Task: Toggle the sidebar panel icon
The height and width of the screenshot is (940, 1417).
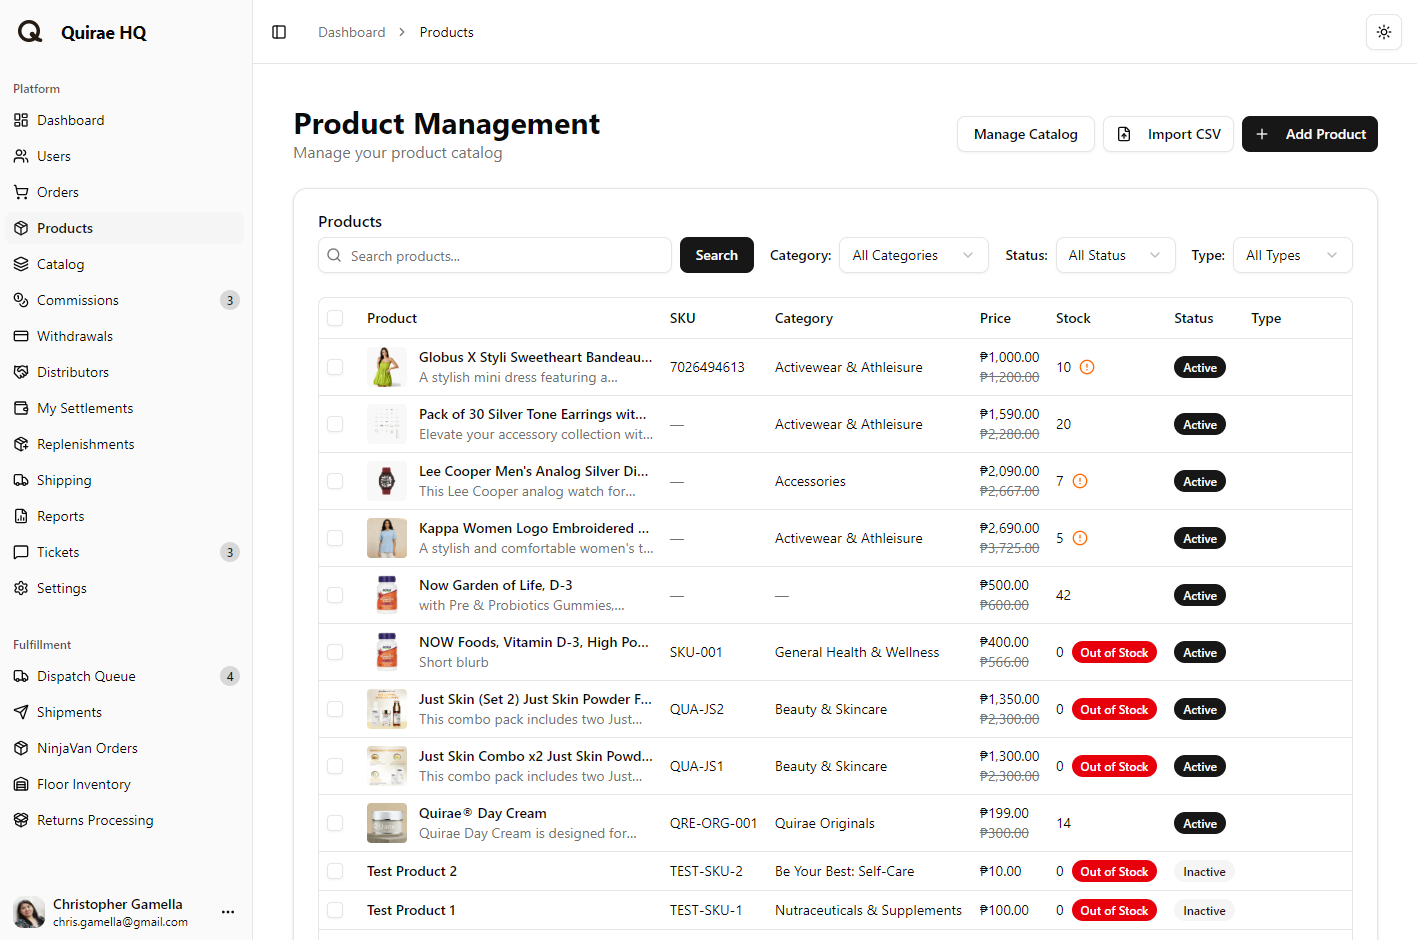Action: coord(279,32)
